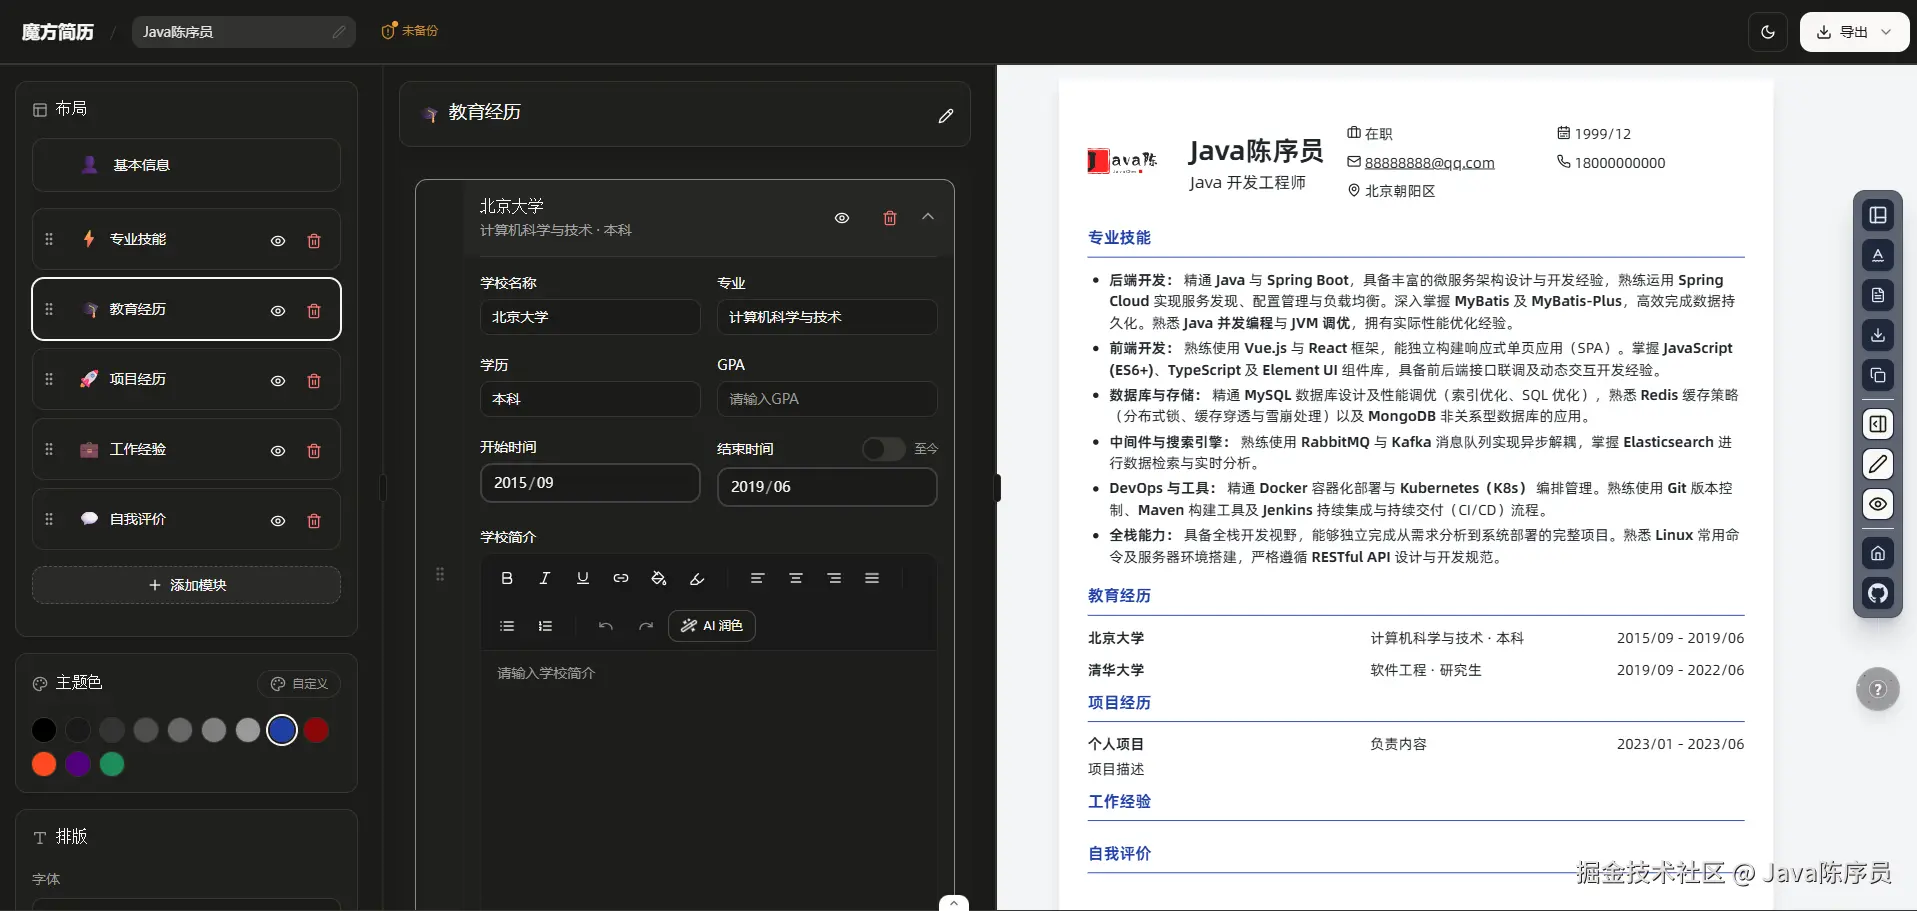Delete the 专业技能 module
The image size is (1917, 911).
314,241
